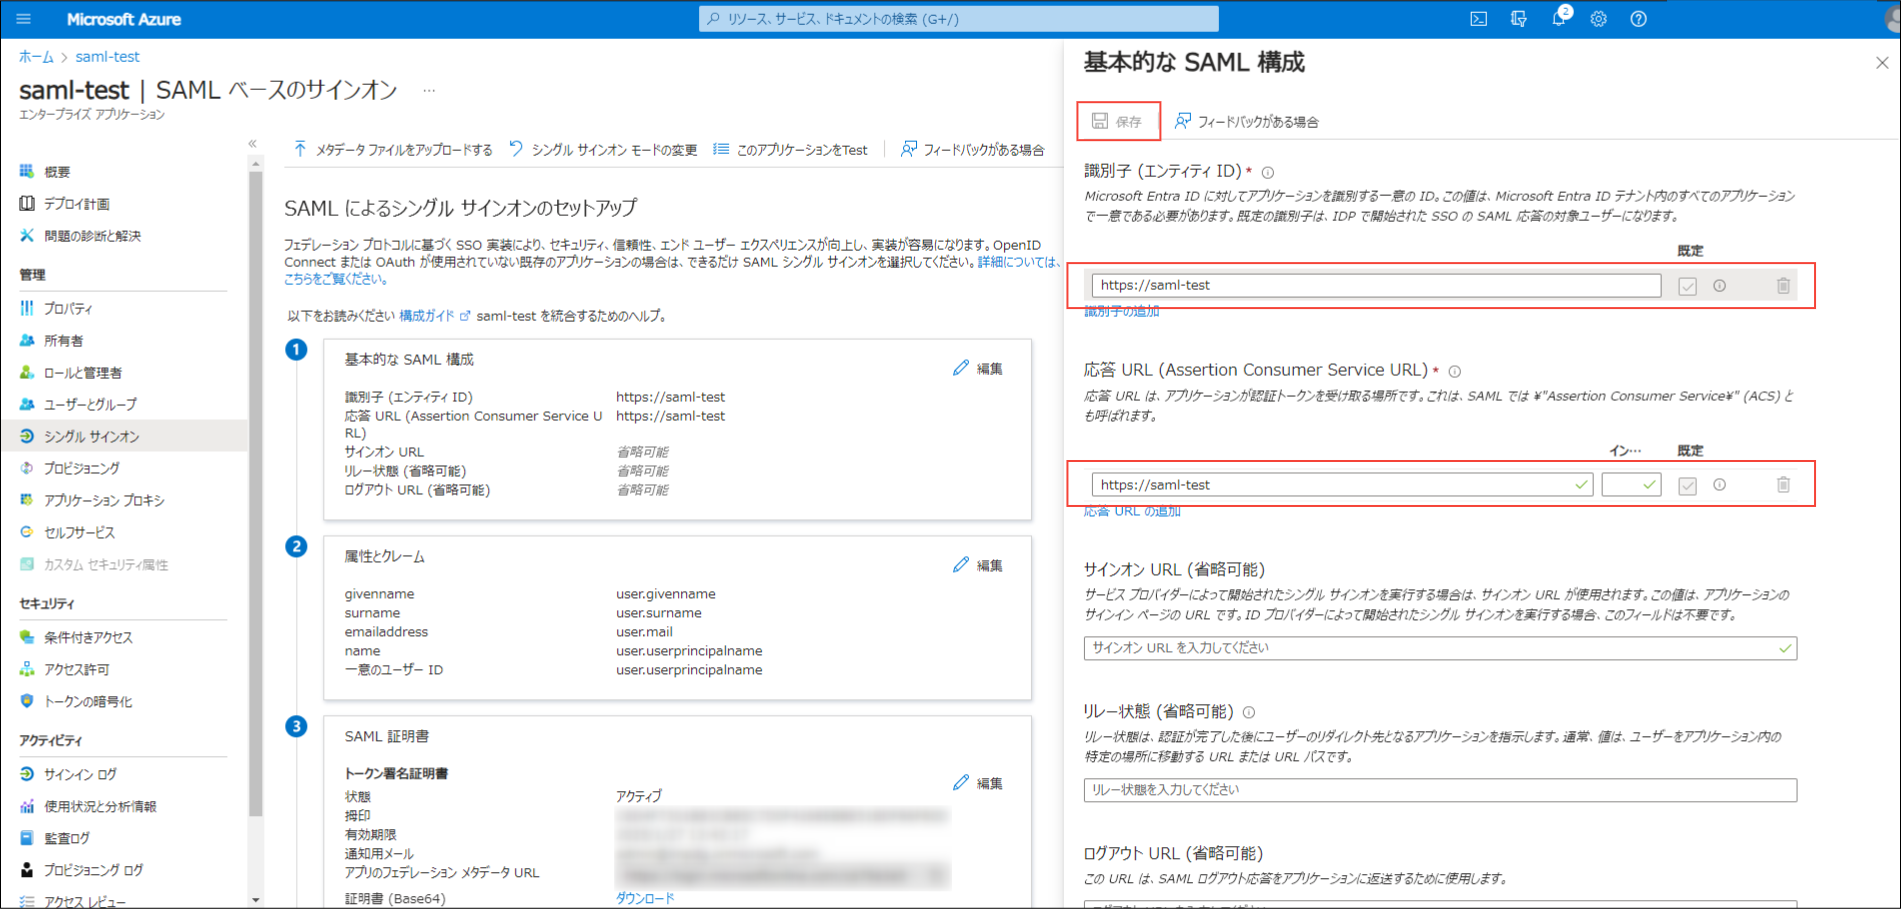The height and width of the screenshot is (910, 1901).
Task: Click the Azure search box
Action: point(958,19)
